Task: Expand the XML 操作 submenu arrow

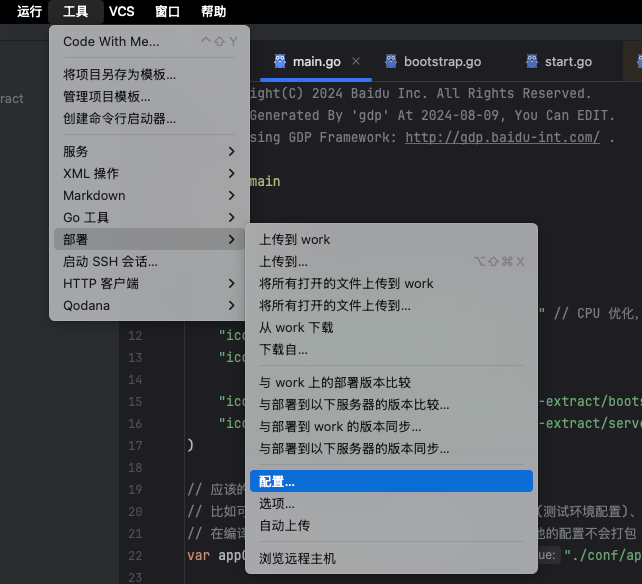Action: pyautogui.click(x=231, y=174)
